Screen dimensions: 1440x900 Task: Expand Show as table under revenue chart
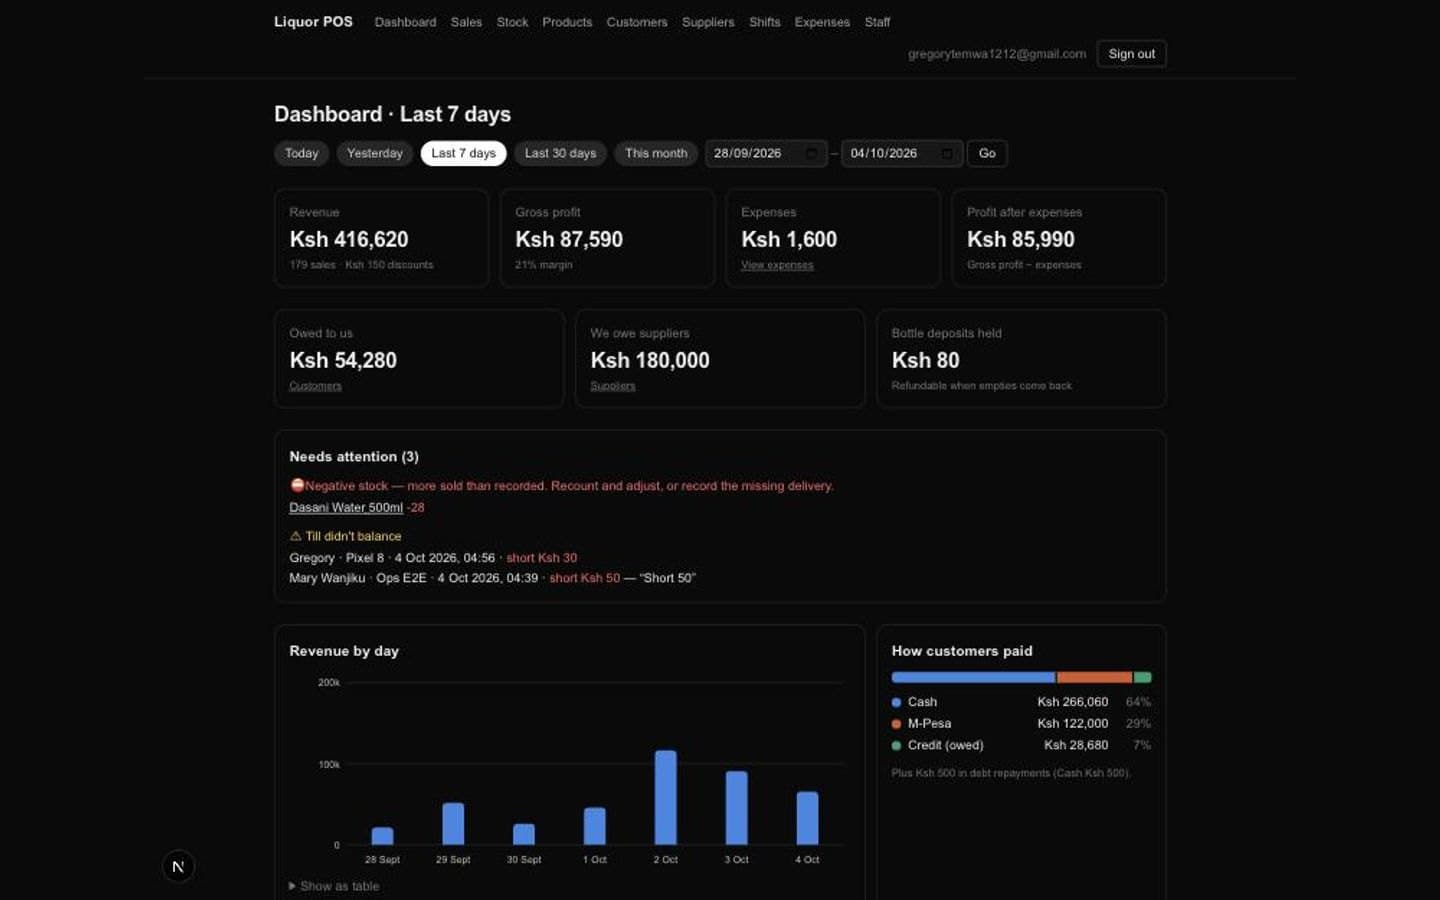pyautogui.click(x=334, y=886)
